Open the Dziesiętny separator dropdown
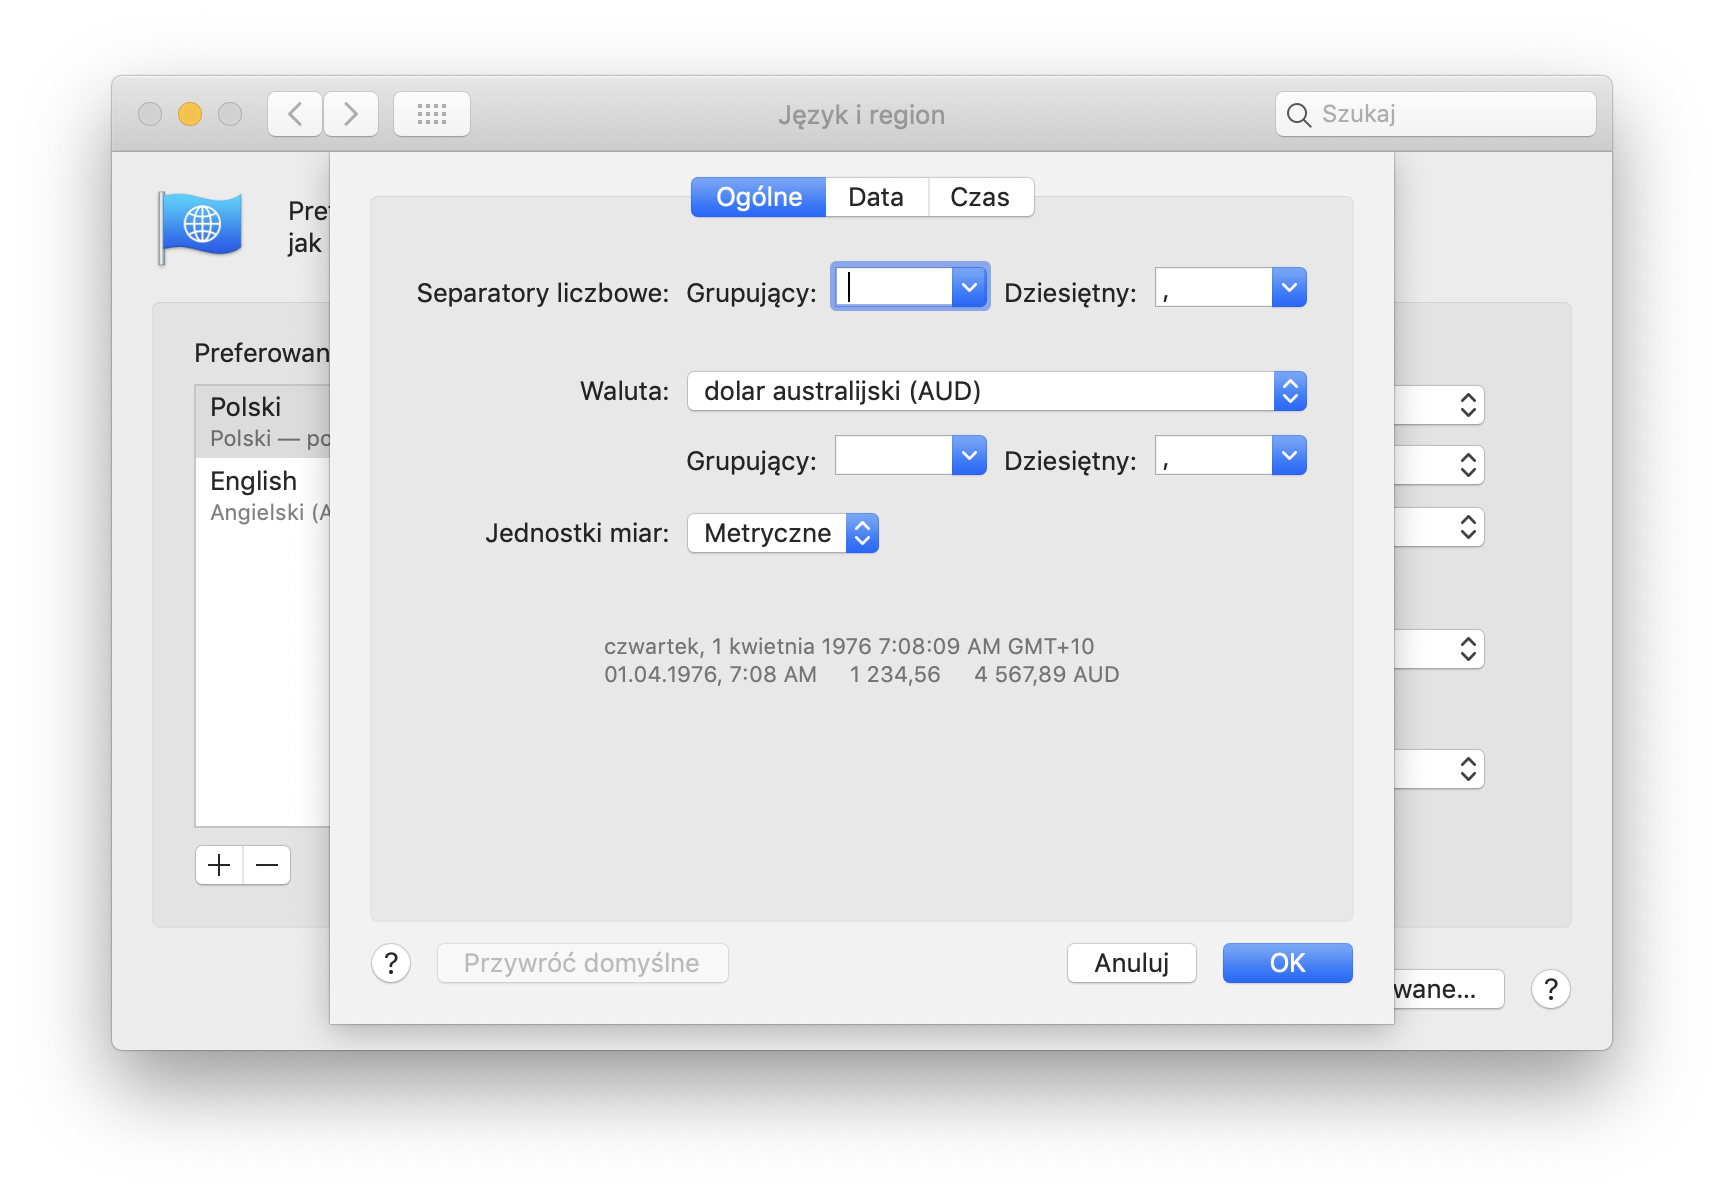Image resolution: width=1724 pixels, height=1198 pixels. [x=1289, y=287]
